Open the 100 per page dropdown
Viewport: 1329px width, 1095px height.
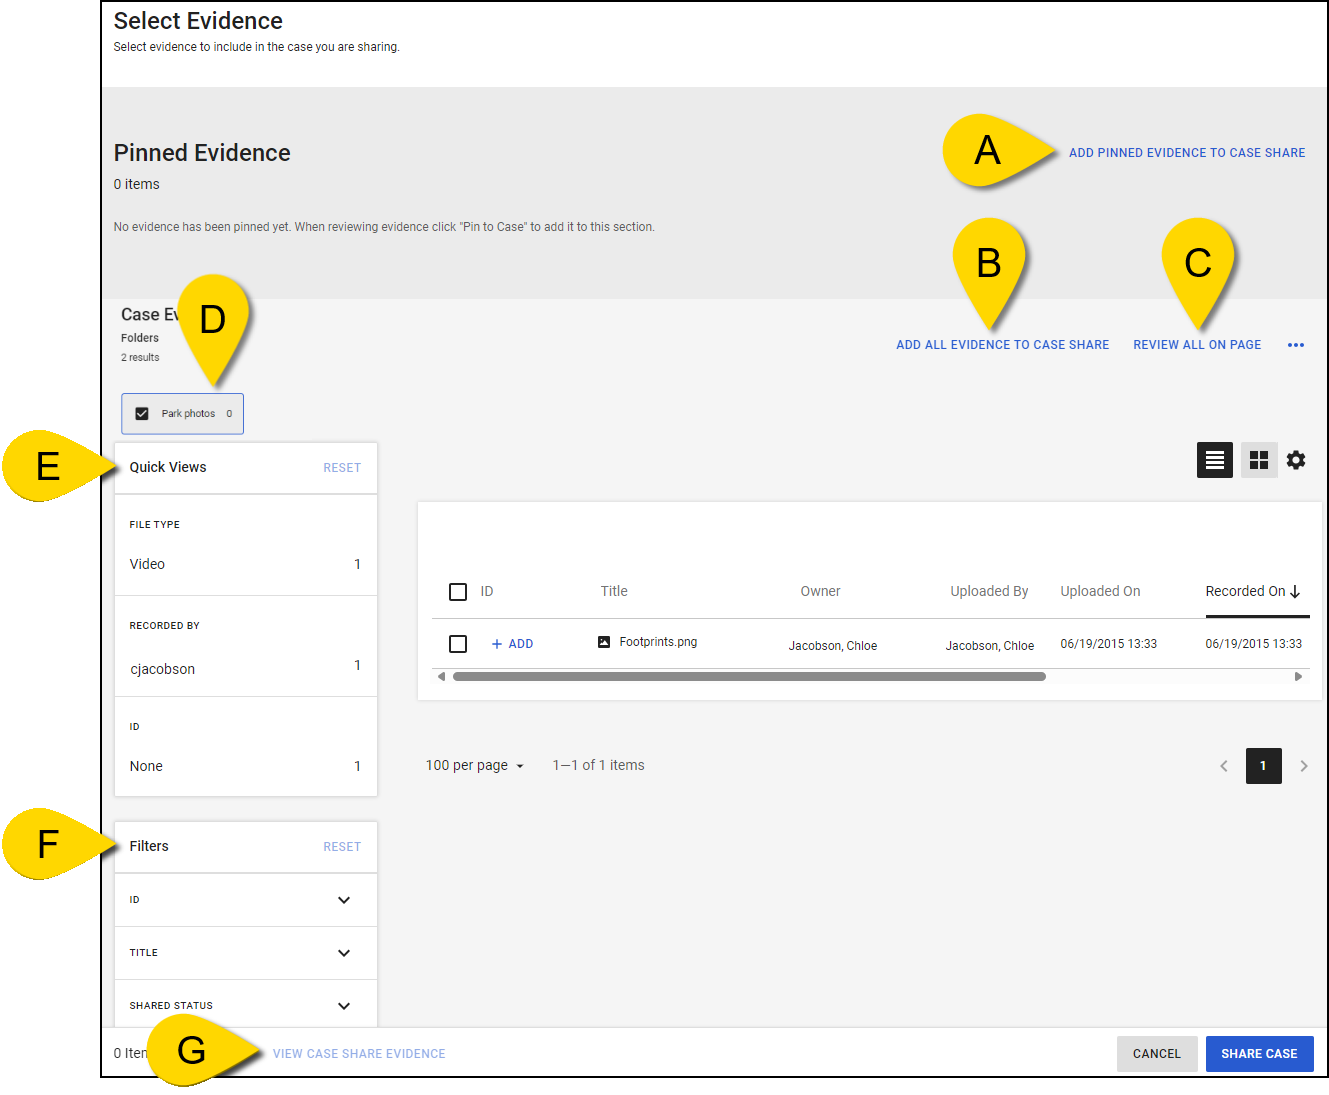coord(475,766)
